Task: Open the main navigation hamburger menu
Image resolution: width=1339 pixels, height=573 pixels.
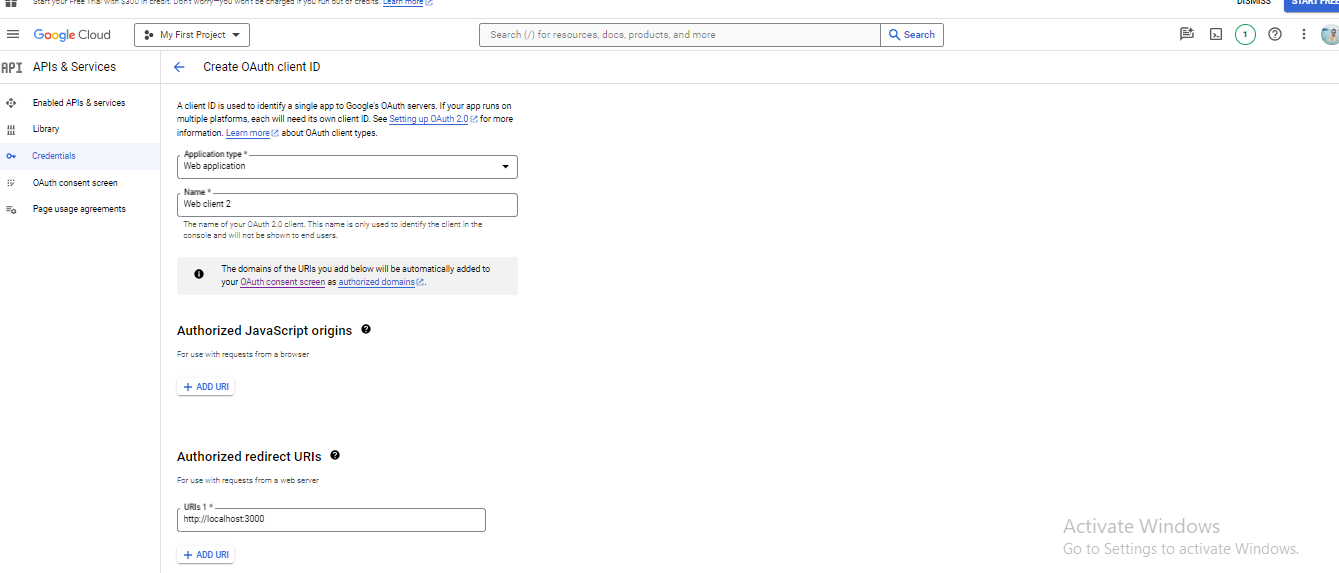Action: (x=13, y=34)
